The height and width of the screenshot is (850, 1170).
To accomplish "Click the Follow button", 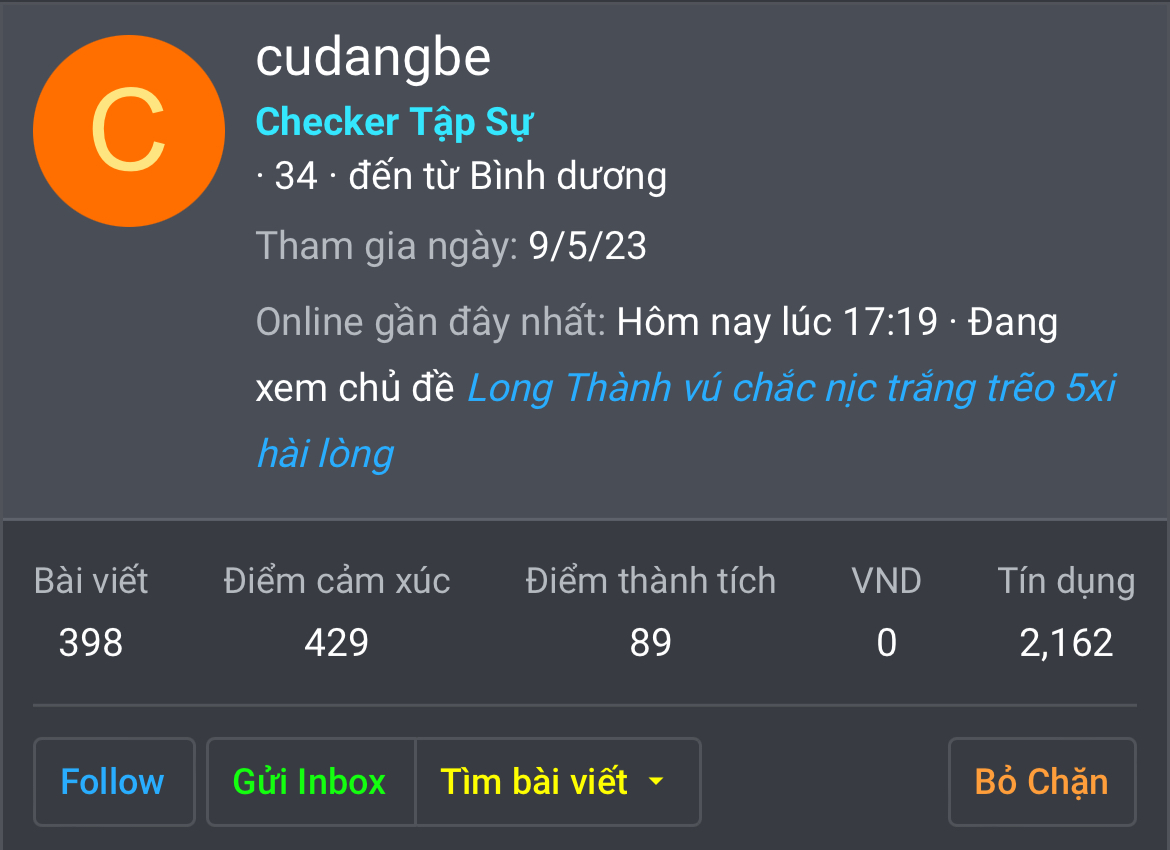I will pyautogui.click(x=113, y=781).
